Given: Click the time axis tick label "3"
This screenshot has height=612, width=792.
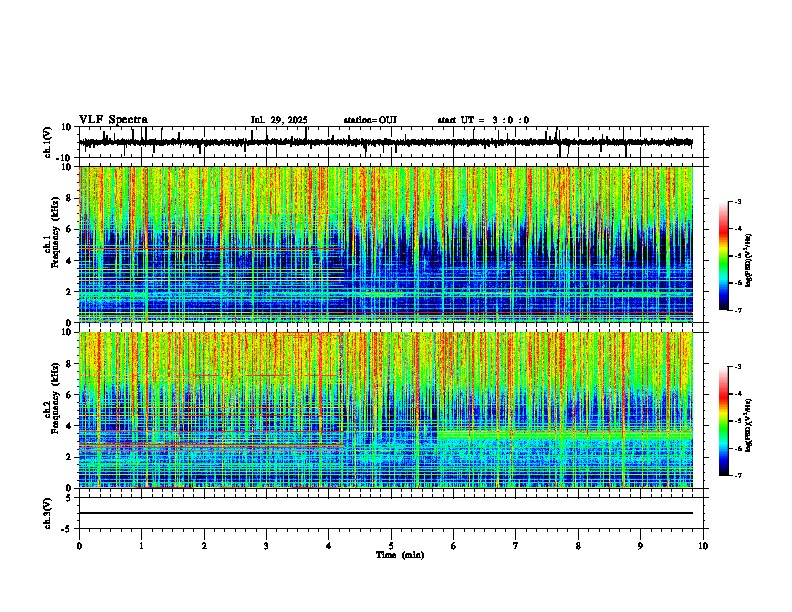Looking at the screenshot, I should pos(266,546).
